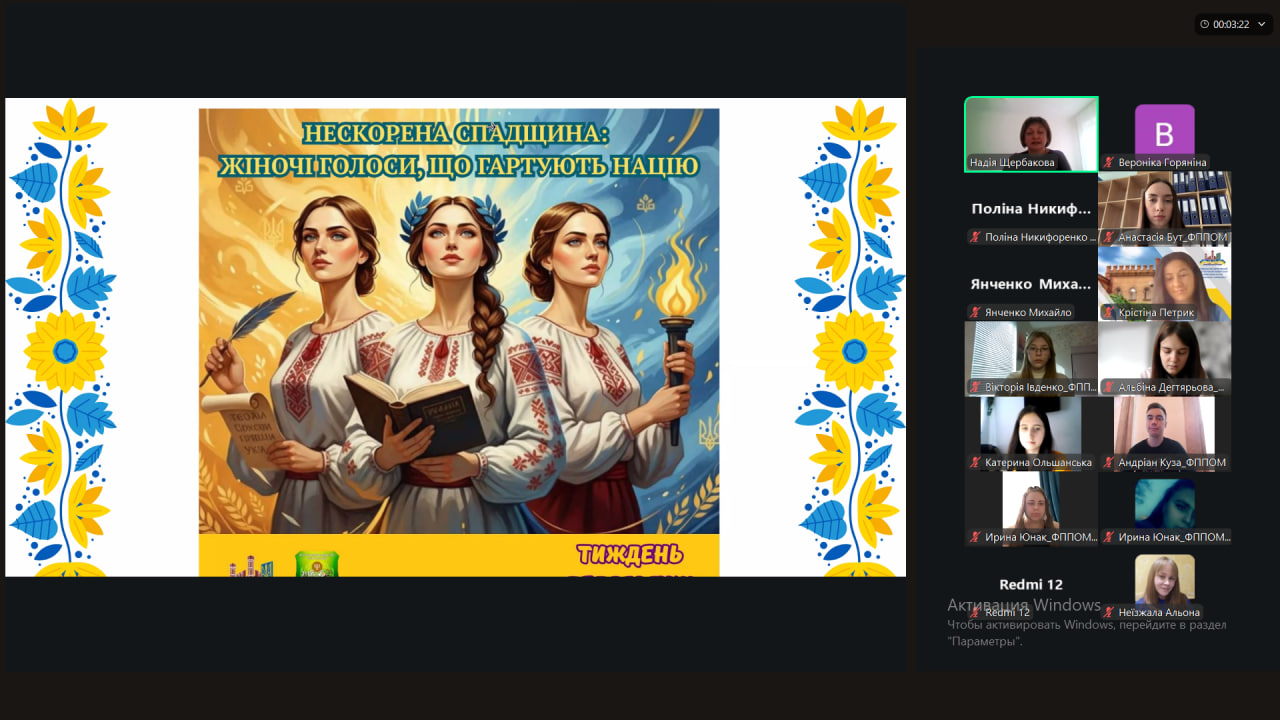Expand the chevron next to the 00:03:22 timer

coord(1261,24)
